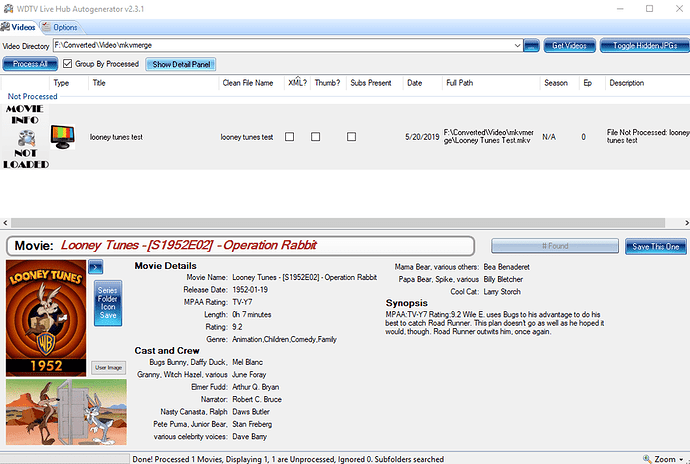Viewport: 690px width, 464px height.
Task: Click the Length value 0h 7 minutes
Action: [x=252, y=314]
